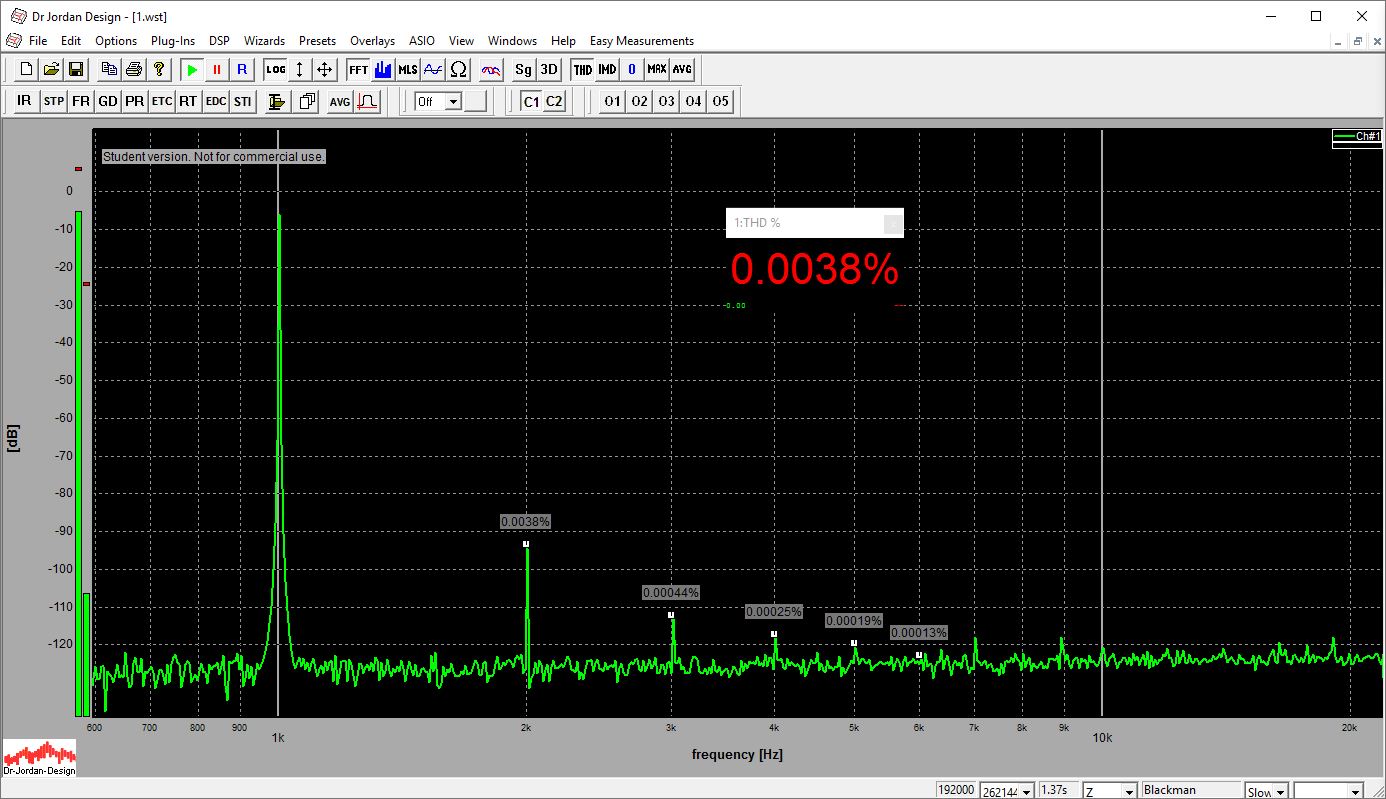Screen dimensions: 1386x799
Task: Show the IR impulse response view
Action: (x=25, y=101)
